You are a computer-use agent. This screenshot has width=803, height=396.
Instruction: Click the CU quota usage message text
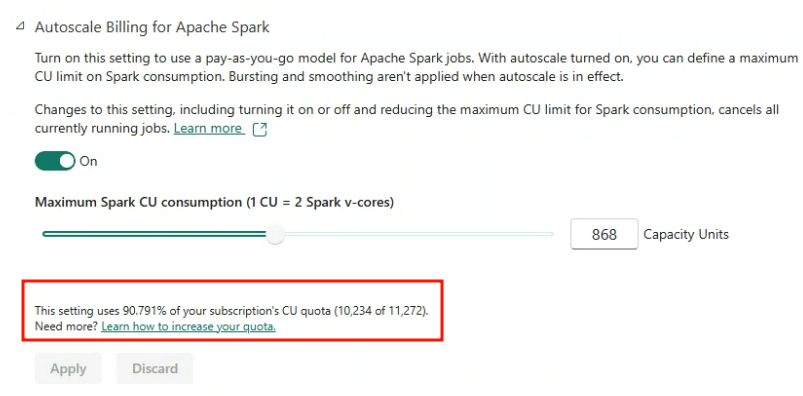click(231, 310)
